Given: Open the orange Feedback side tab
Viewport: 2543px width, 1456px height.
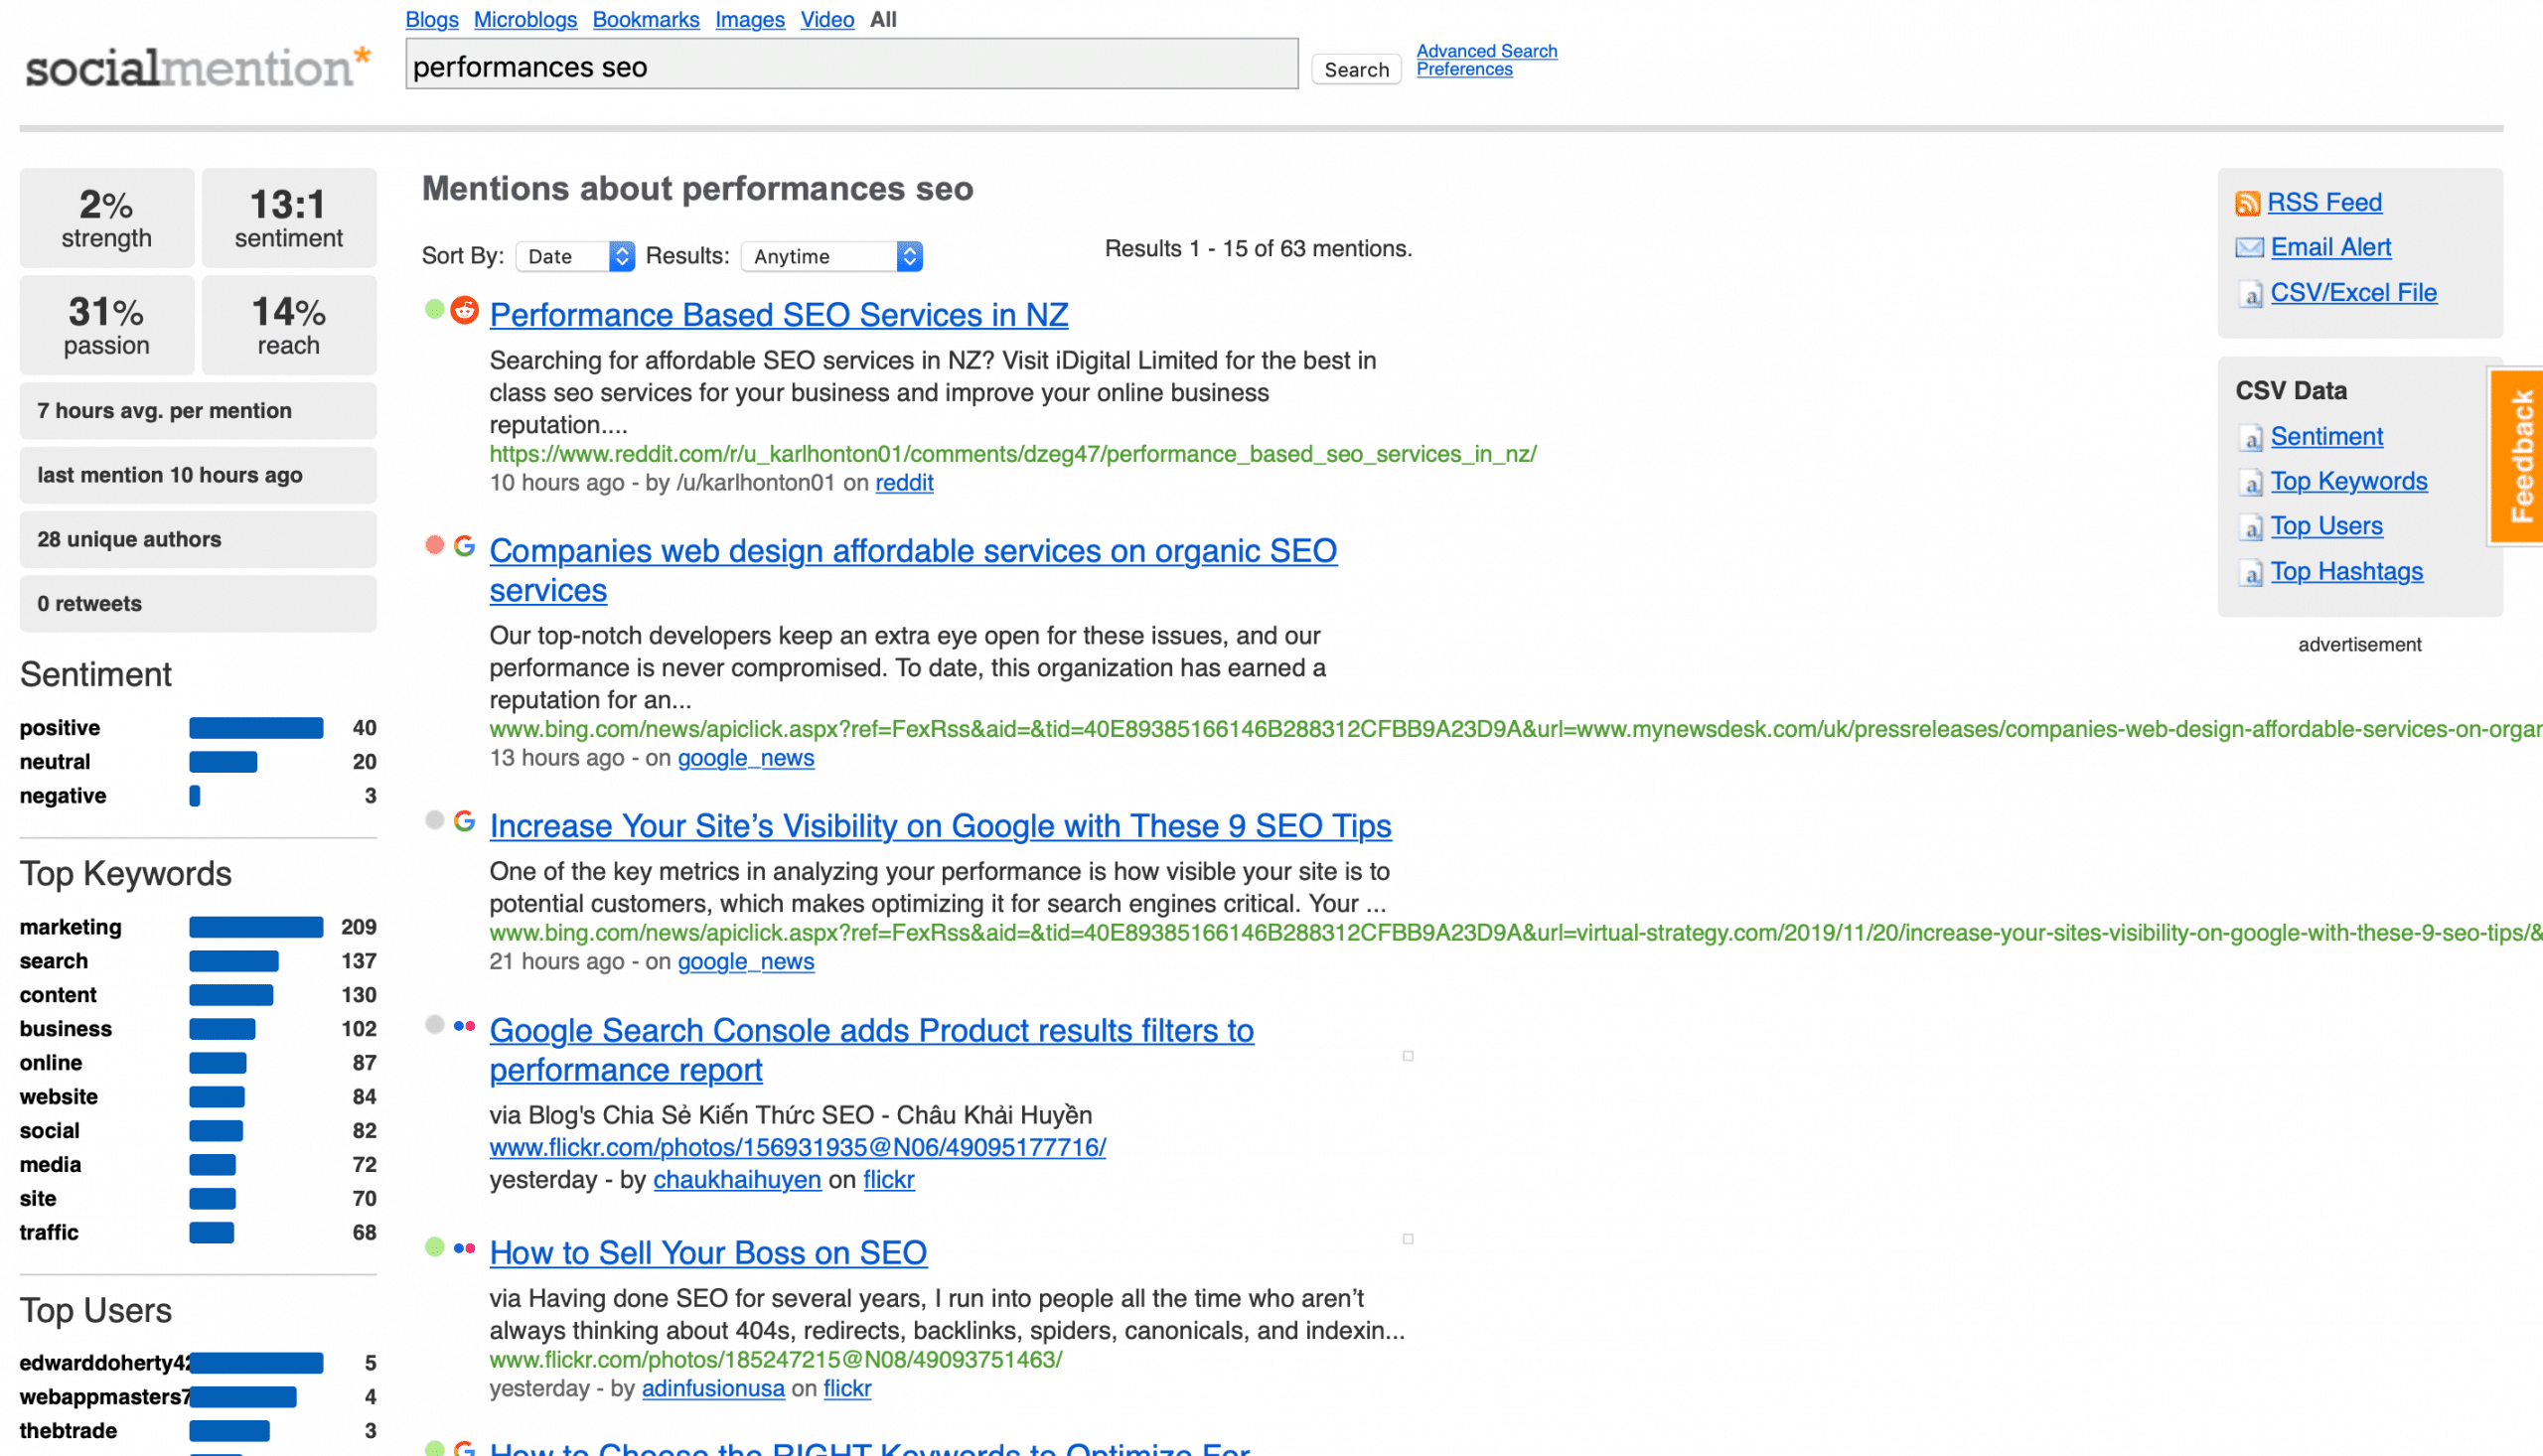Looking at the screenshot, I should [x=2517, y=456].
